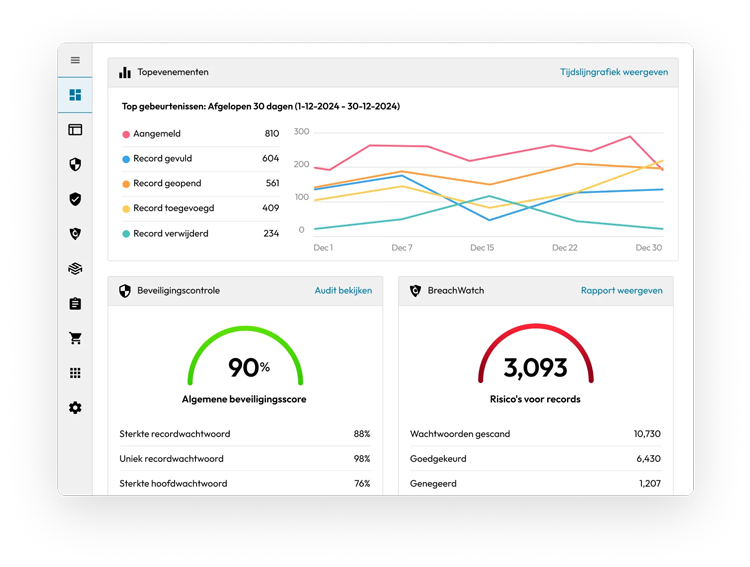The width and height of the screenshot is (750, 567).
Task: Click the Tijdslijngrafiek weergeven link
Action: pyautogui.click(x=613, y=73)
